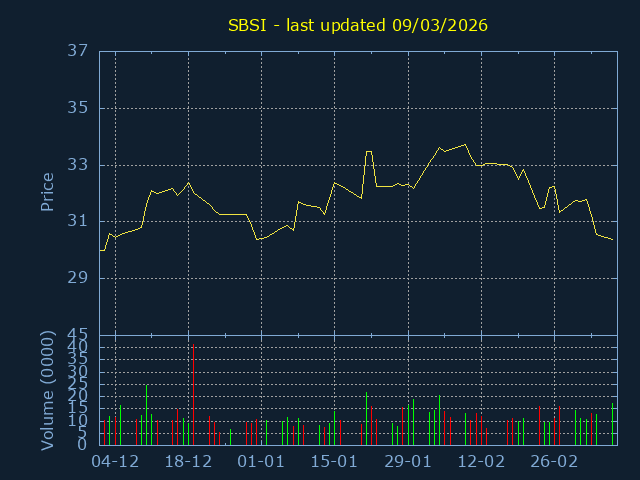
Task: Click the volume axis label '0'
Action: pos(82,444)
